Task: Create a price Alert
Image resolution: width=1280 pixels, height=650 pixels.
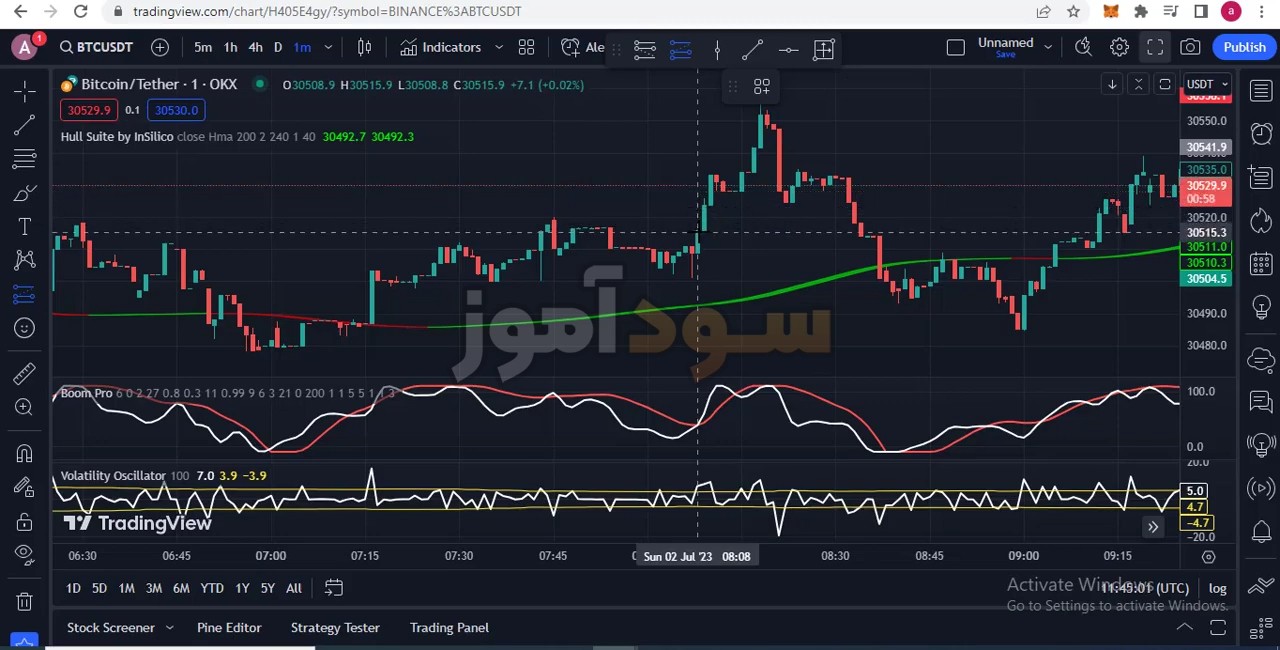Action: (x=583, y=47)
